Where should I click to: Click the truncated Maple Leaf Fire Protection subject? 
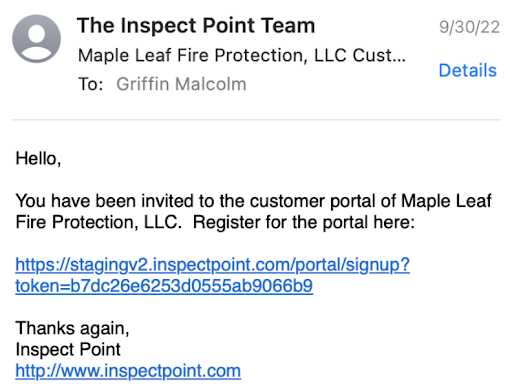click(242, 55)
